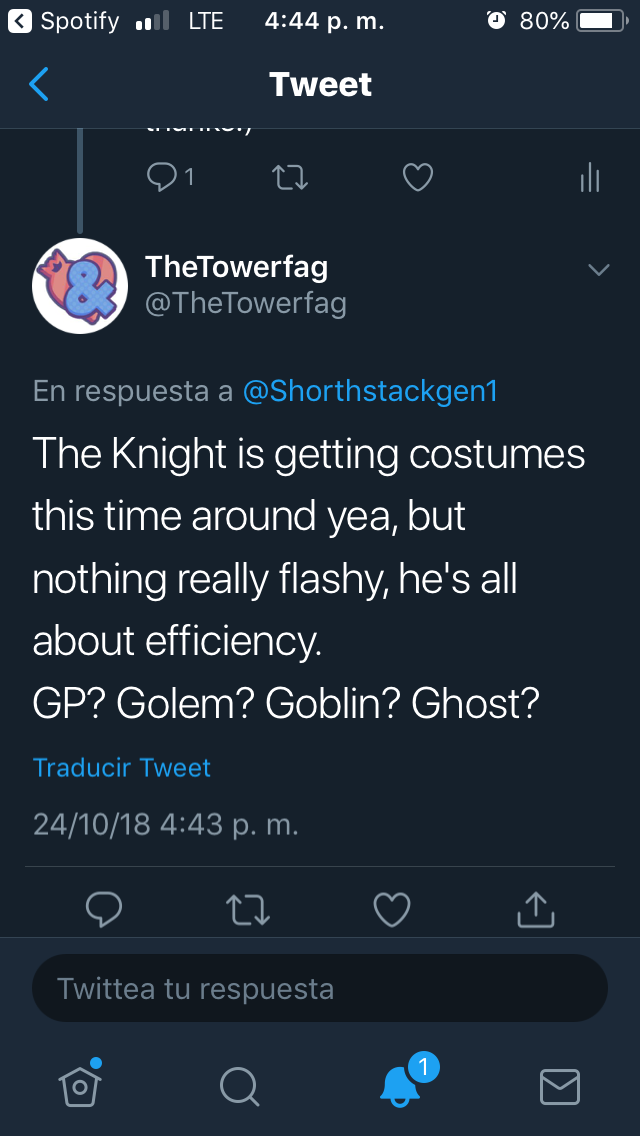This screenshot has height=1136, width=640.
Task: Open @Shorthstackgen1 mention link
Action: (370, 391)
